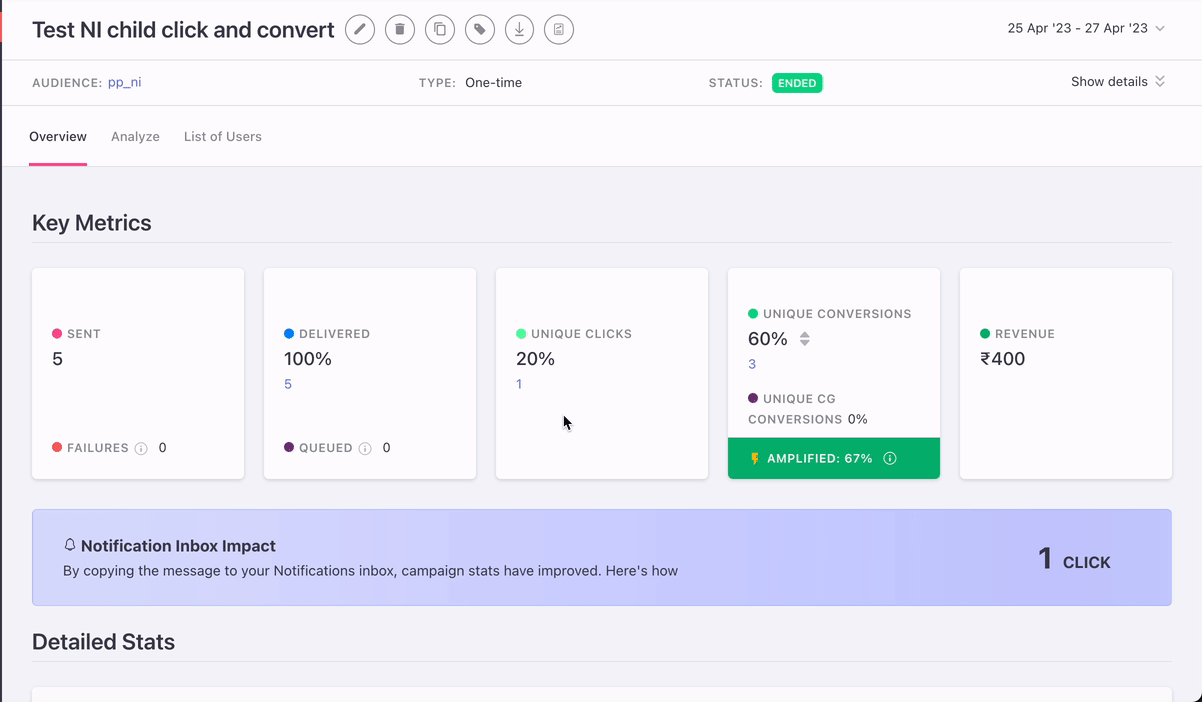Open the List of Users tab
Image resolution: width=1202 pixels, height=702 pixels.
point(222,137)
